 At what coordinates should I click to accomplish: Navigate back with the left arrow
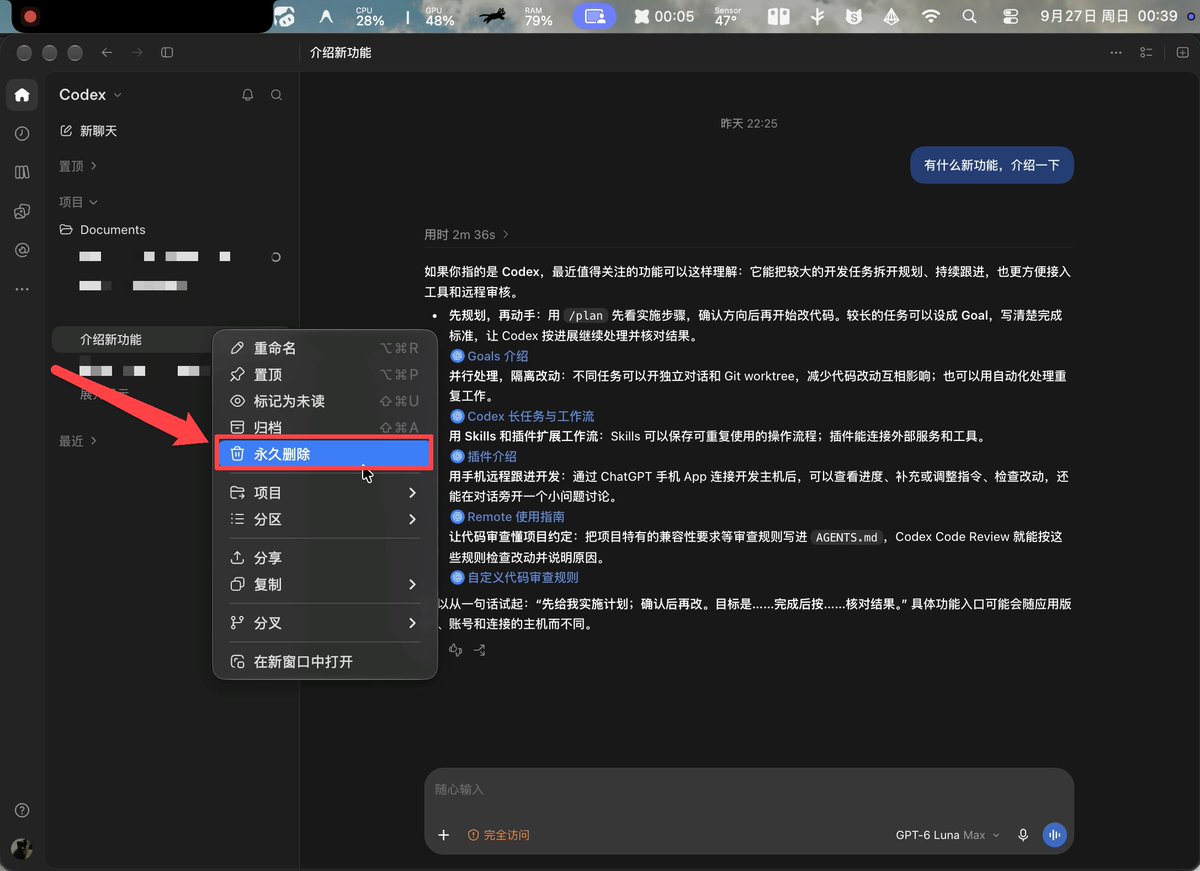click(107, 52)
